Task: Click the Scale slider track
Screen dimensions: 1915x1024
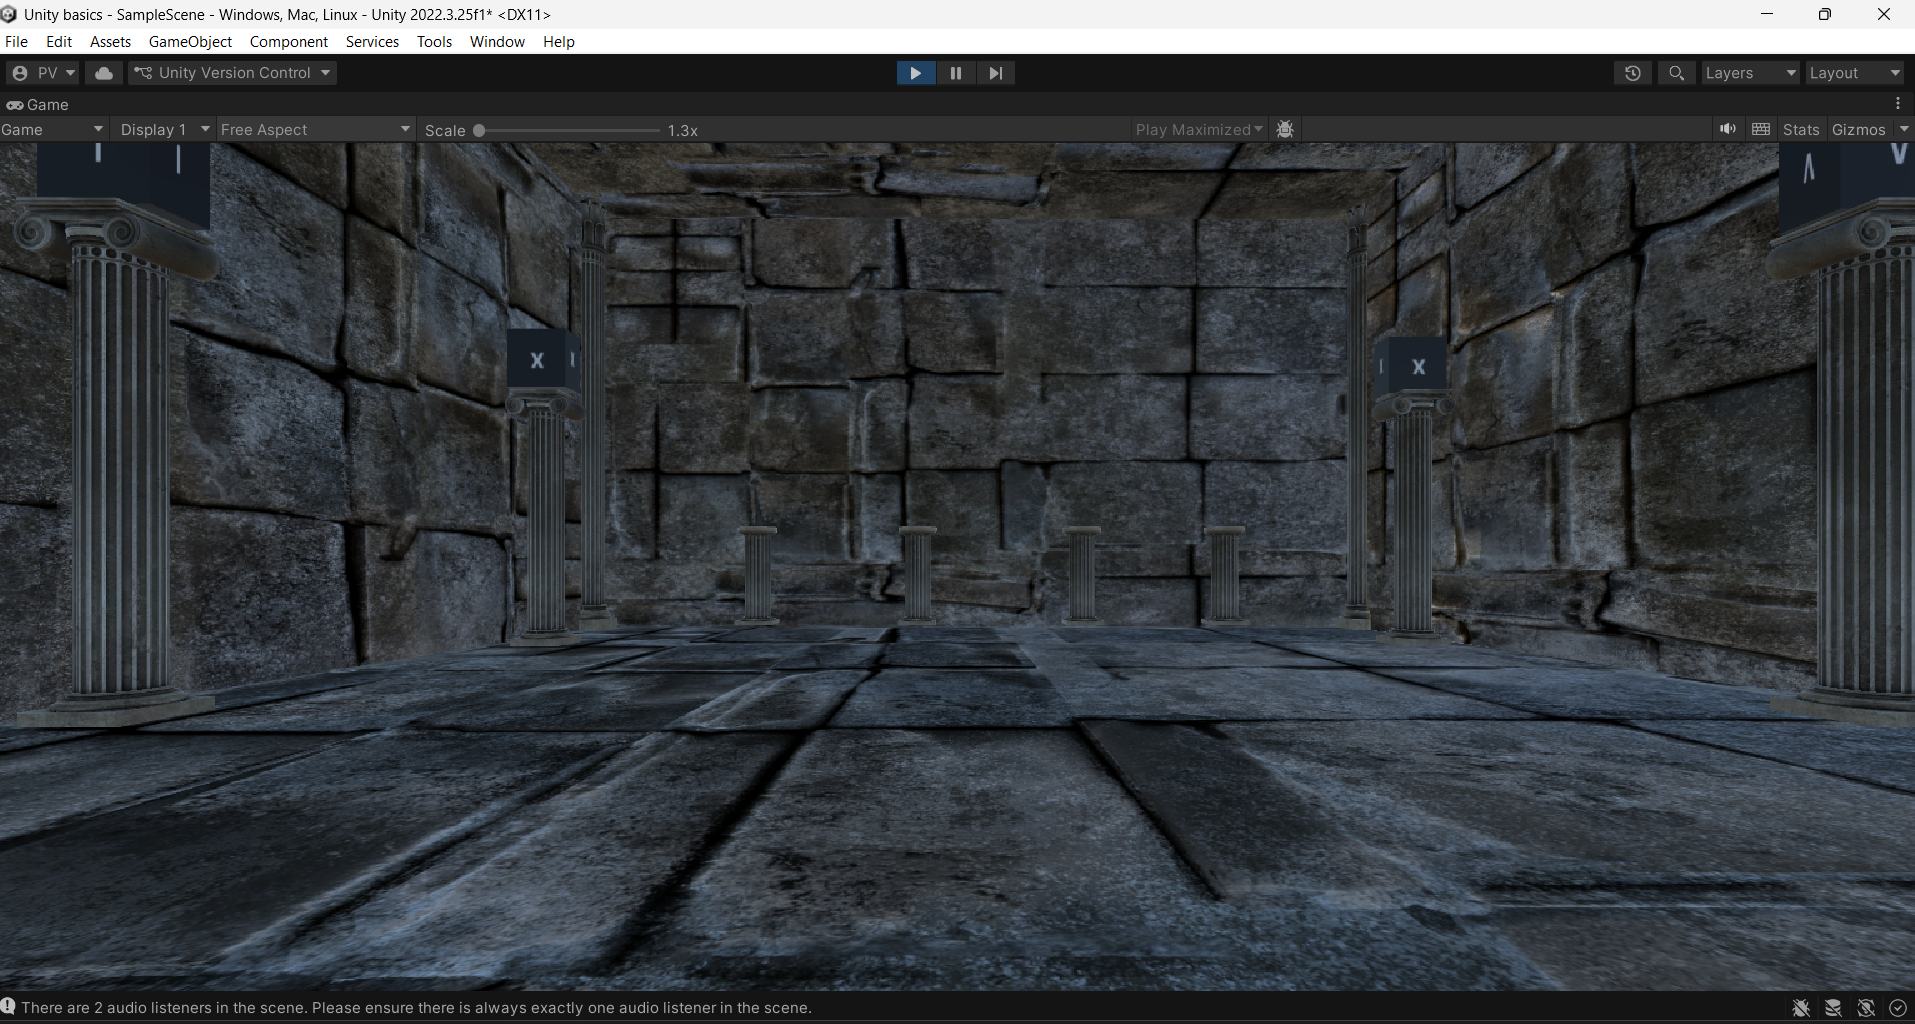Action: 570,130
